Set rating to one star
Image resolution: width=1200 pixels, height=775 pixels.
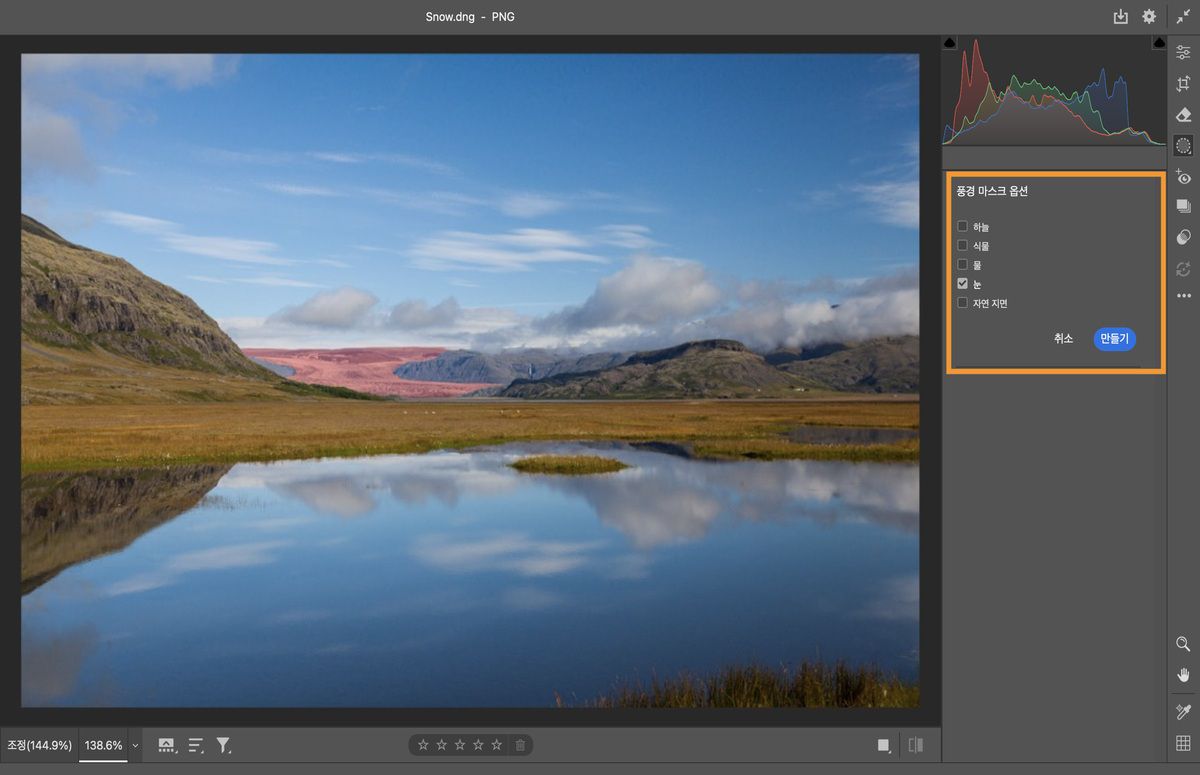tap(423, 745)
